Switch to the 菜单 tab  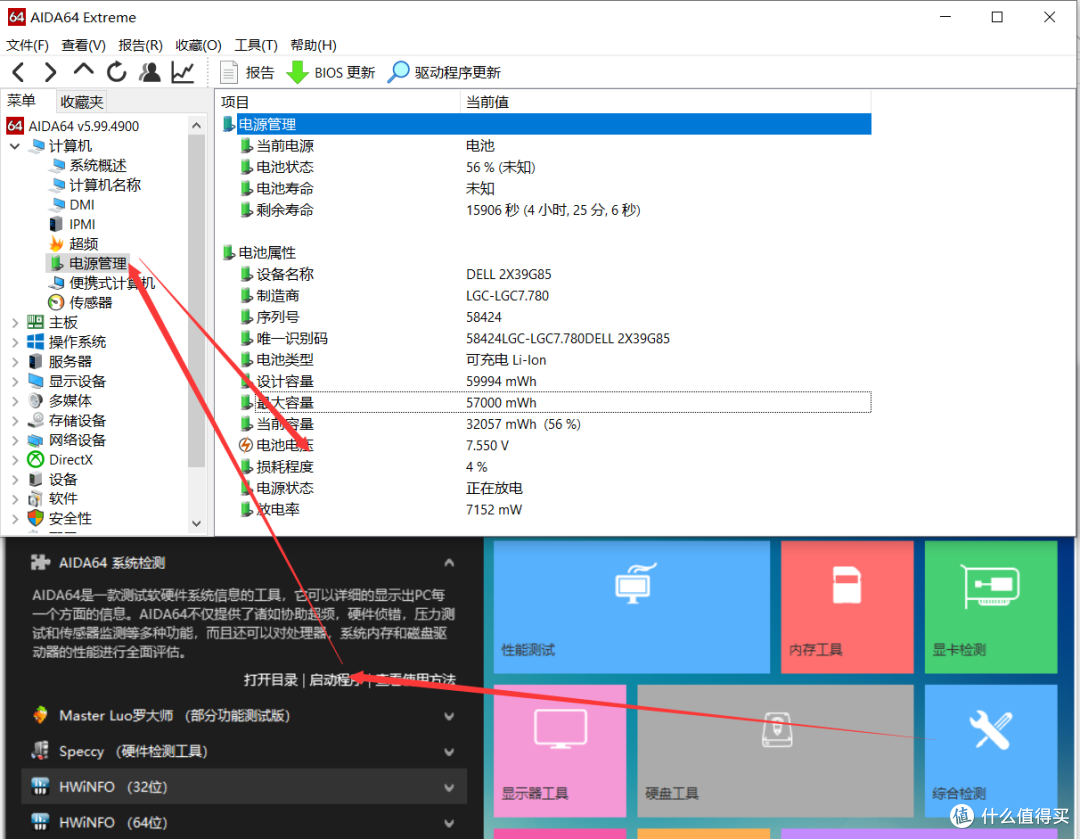tap(21, 101)
